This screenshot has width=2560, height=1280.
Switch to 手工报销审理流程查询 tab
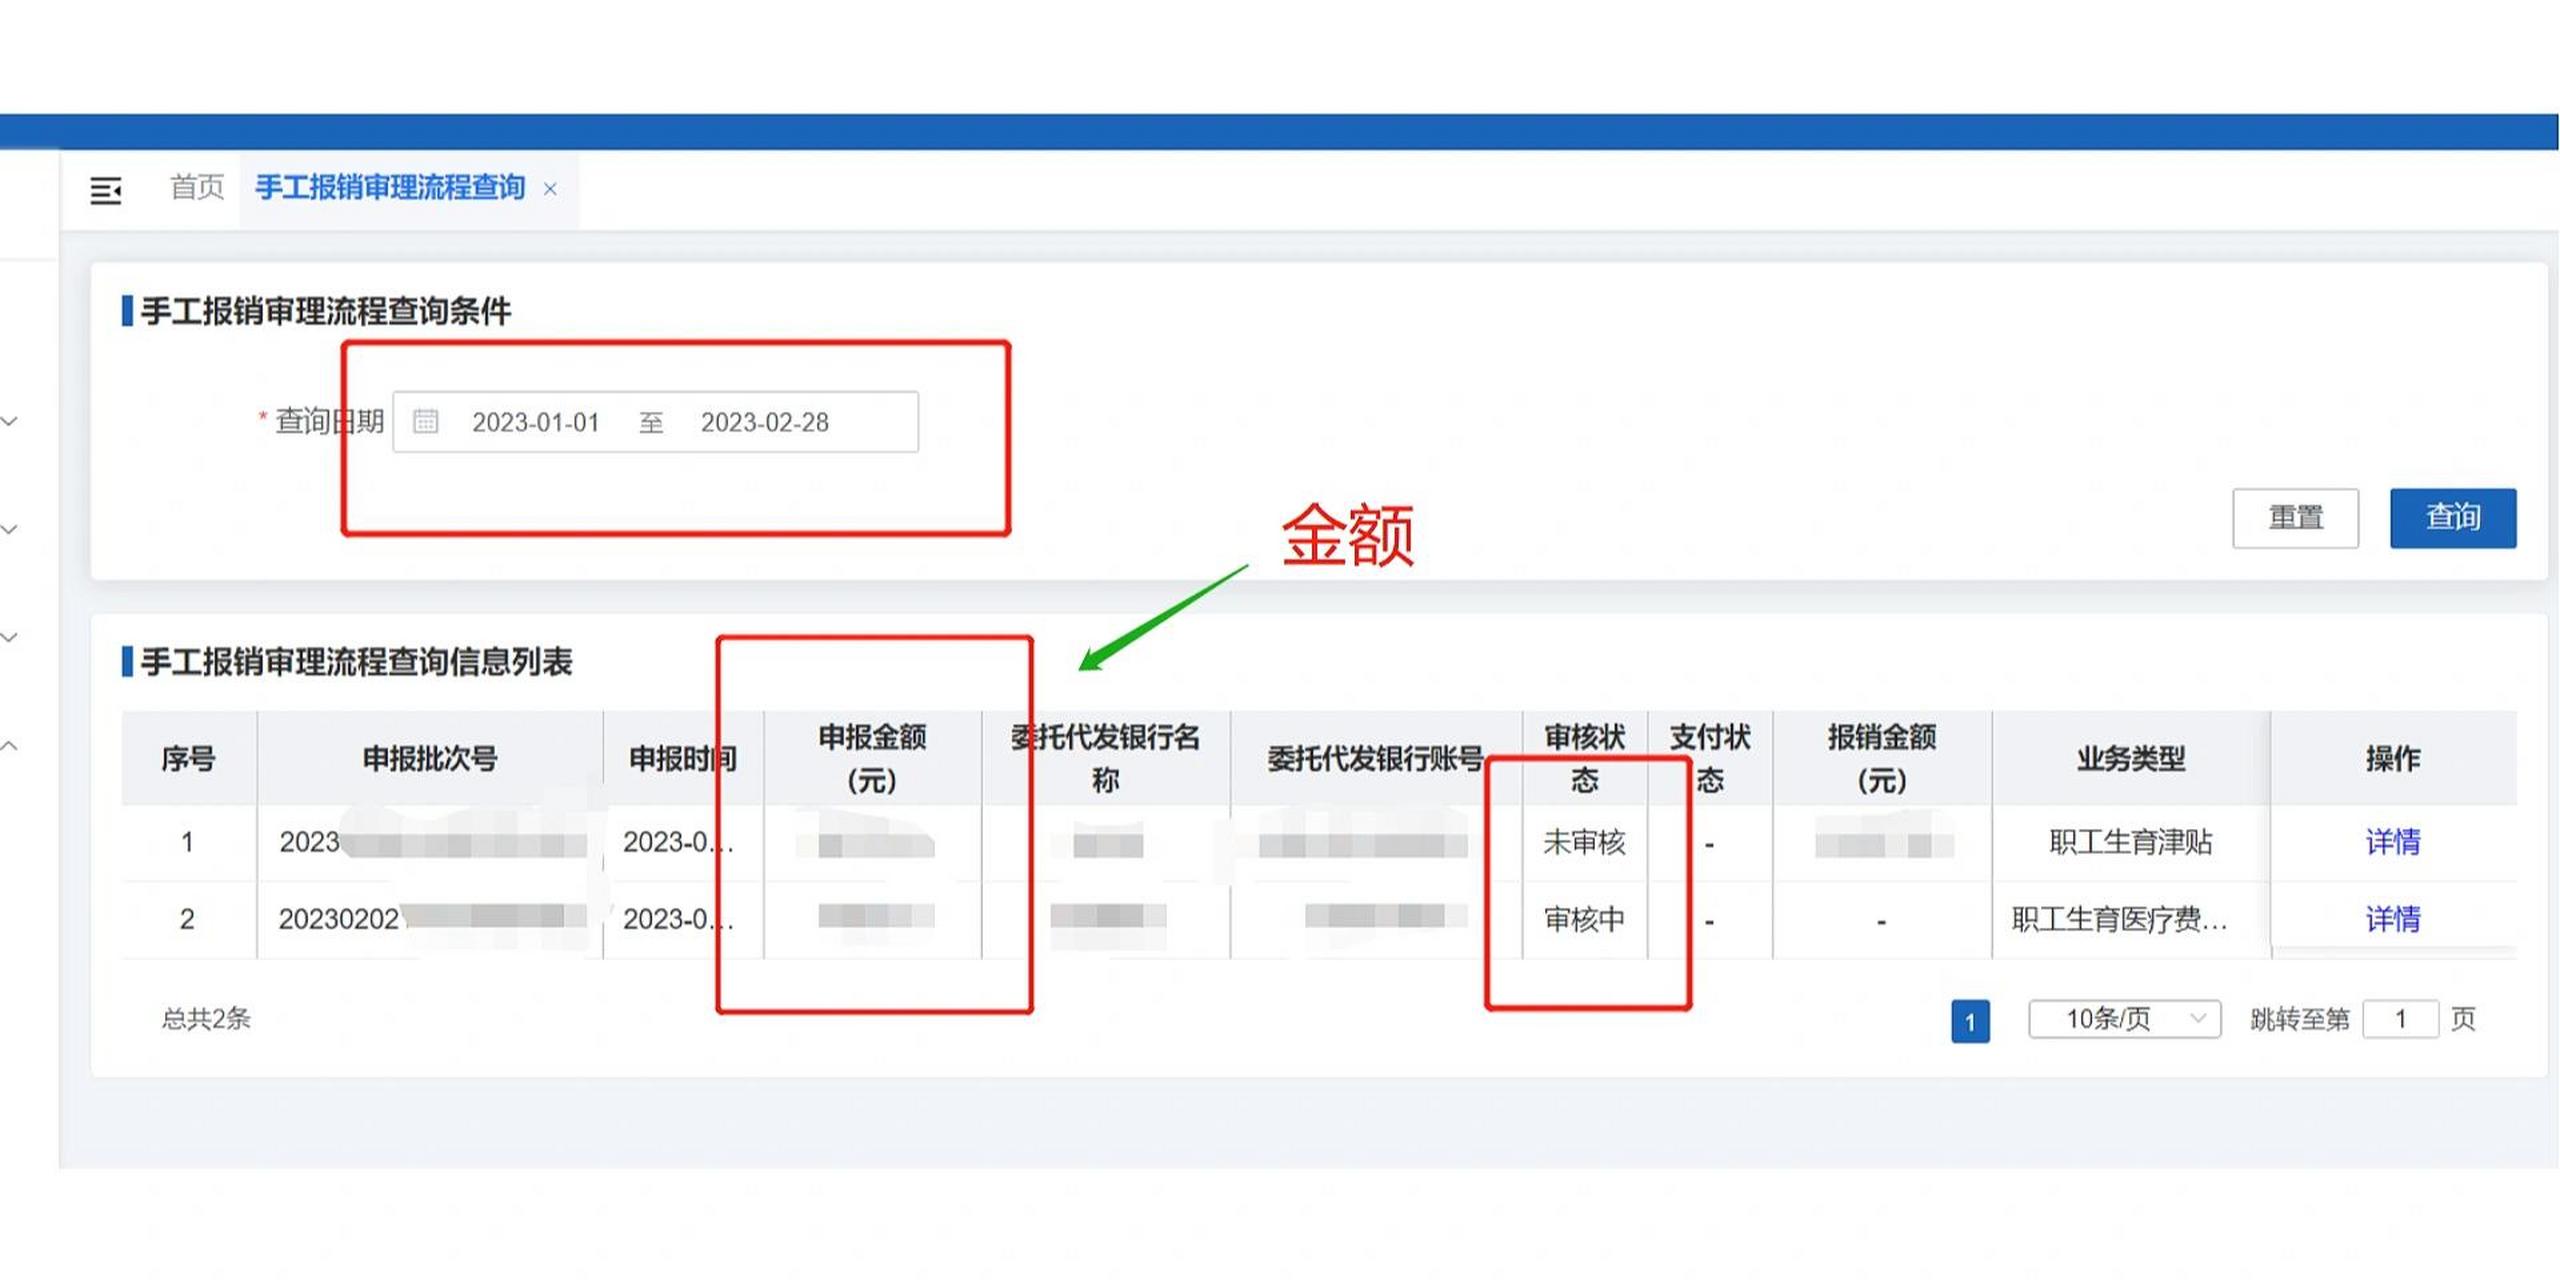point(390,187)
